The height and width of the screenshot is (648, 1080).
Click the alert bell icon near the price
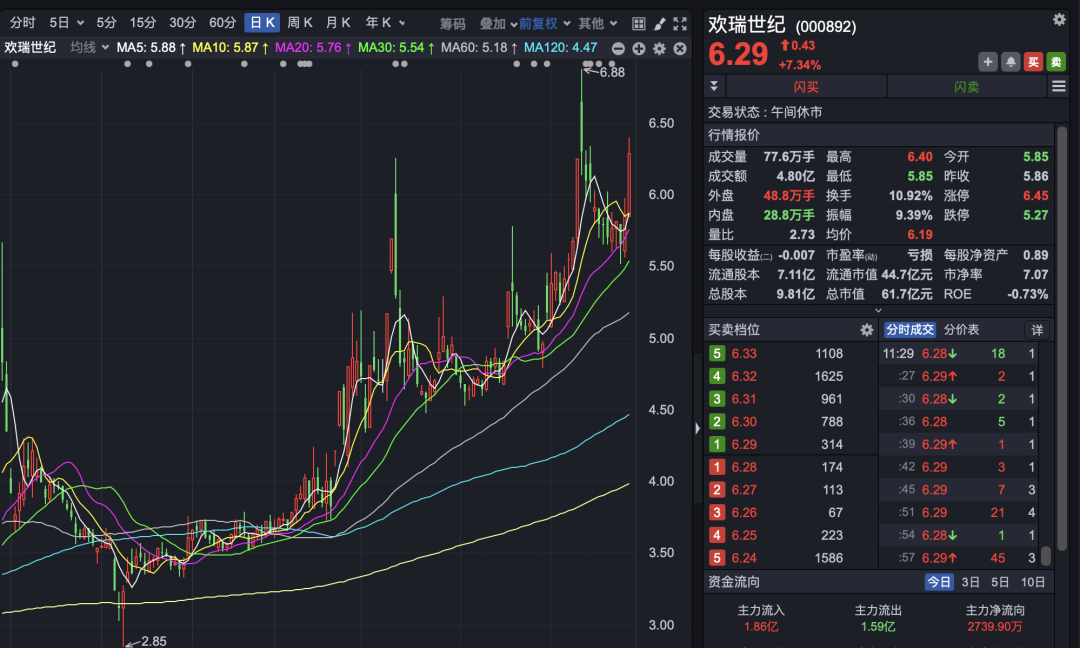[x=1011, y=61]
